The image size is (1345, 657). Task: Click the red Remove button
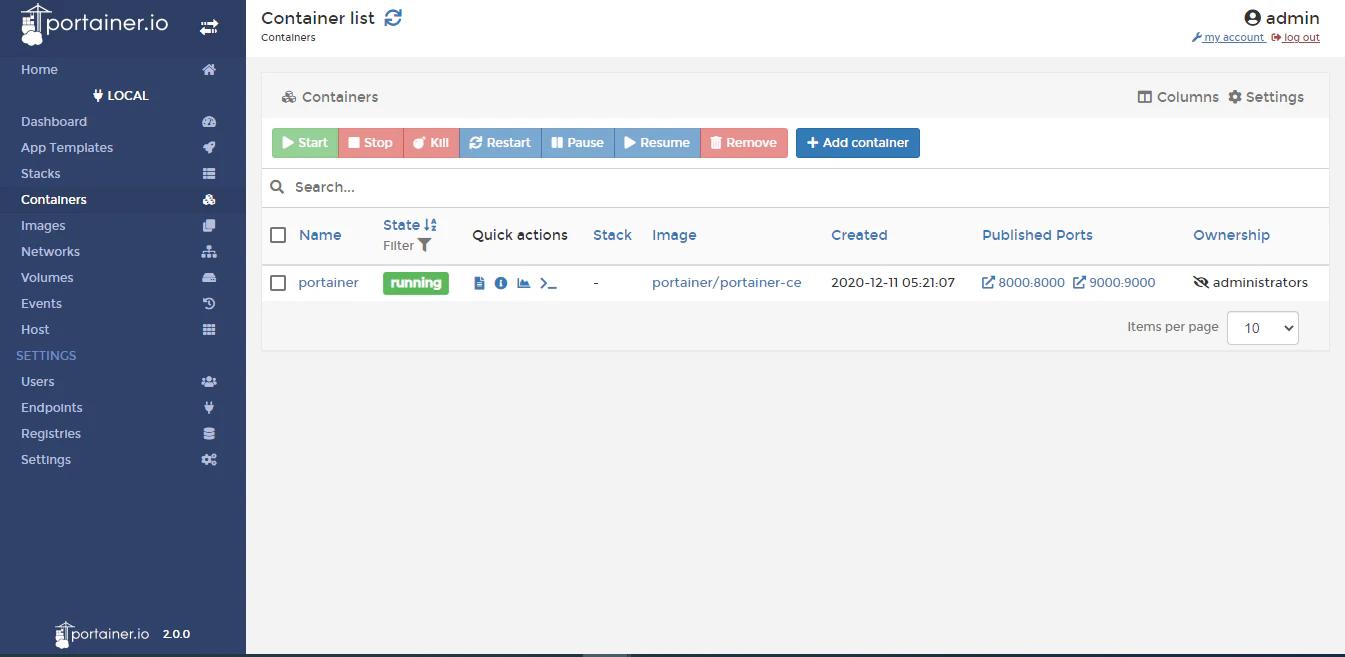tap(744, 143)
